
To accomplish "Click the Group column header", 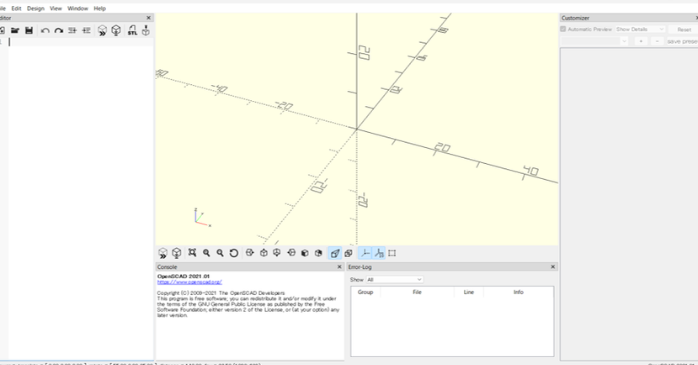I will pos(365,292).
